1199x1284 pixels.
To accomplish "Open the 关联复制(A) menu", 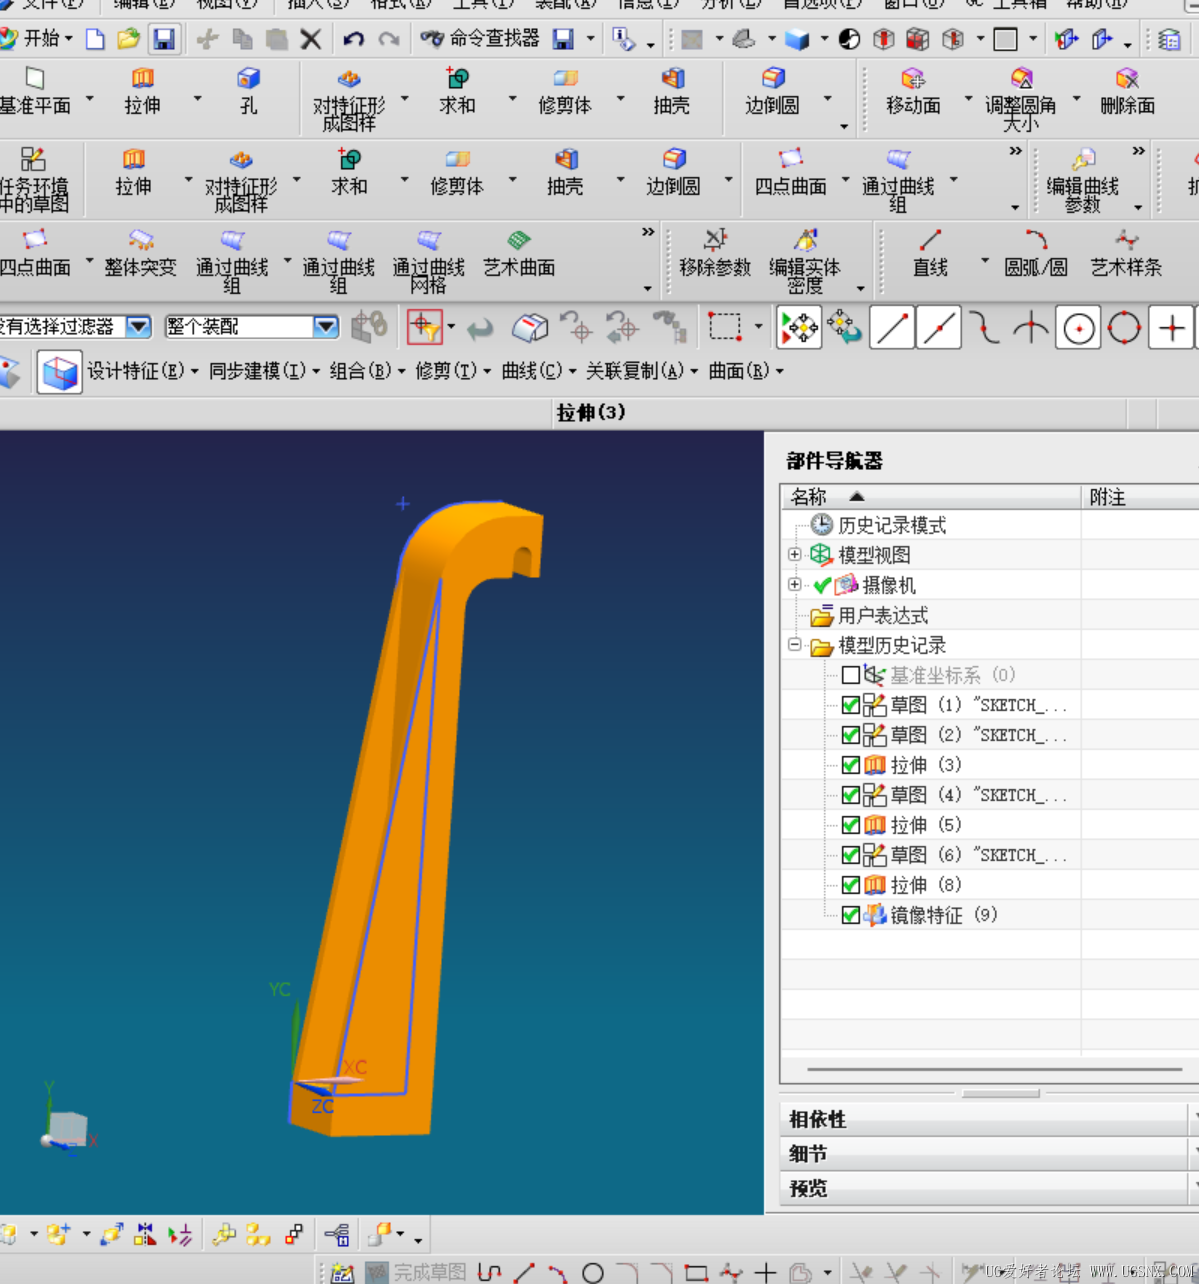I will tap(641, 371).
